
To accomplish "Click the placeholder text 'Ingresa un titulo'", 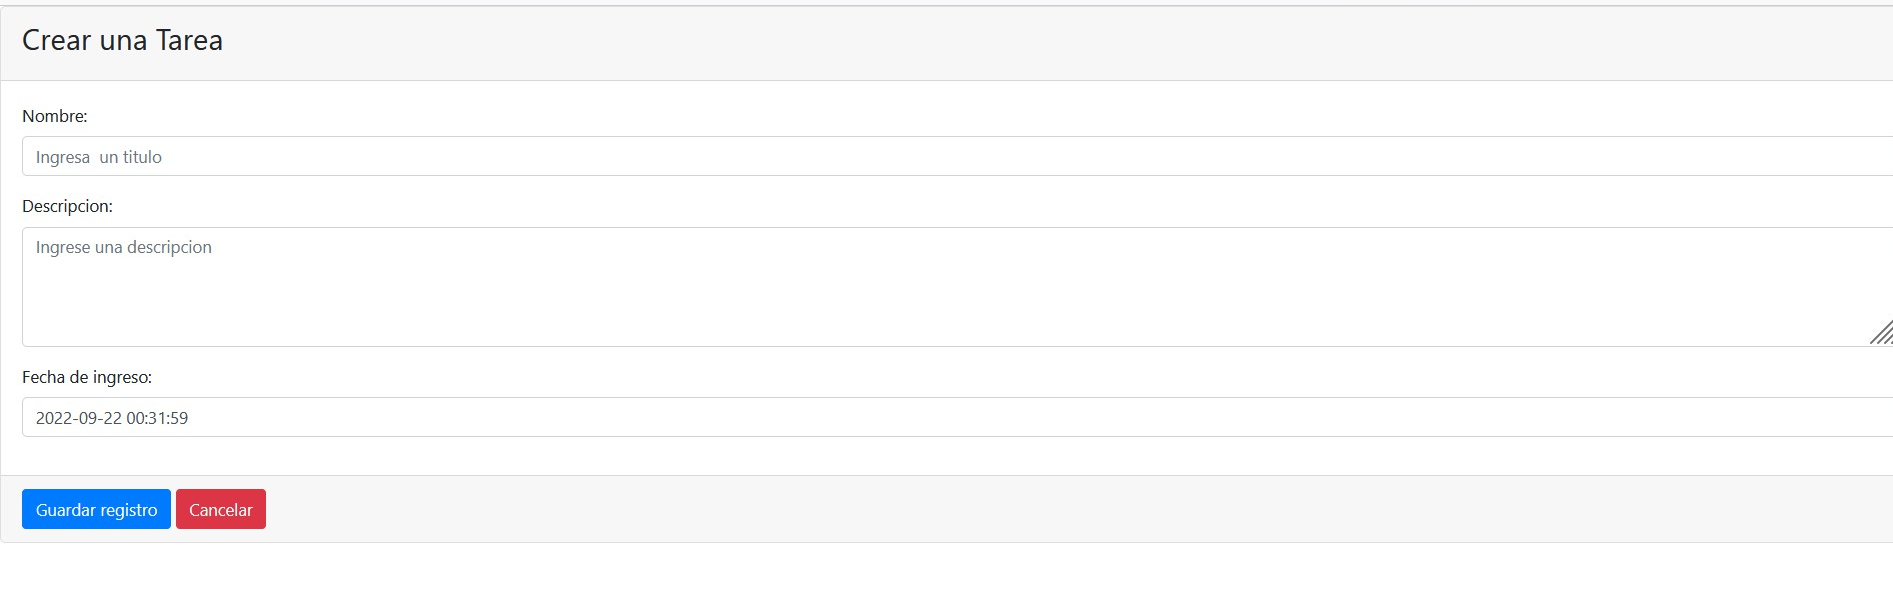I will click(x=99, y=156).
